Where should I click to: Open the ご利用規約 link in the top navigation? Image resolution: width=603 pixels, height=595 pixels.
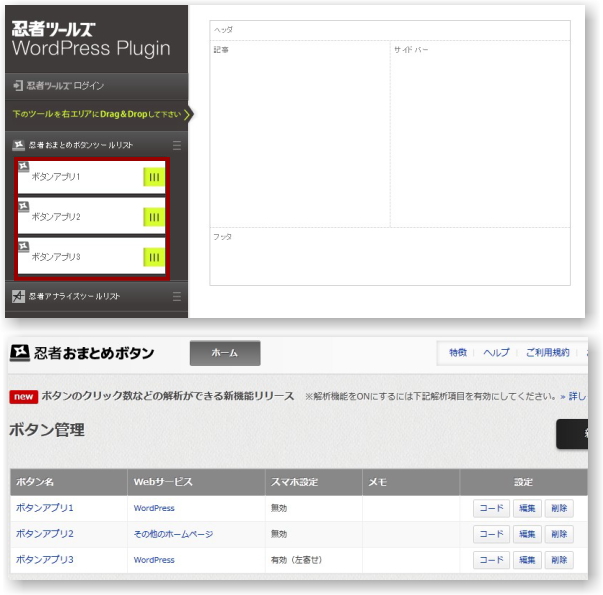pos(548,353)
